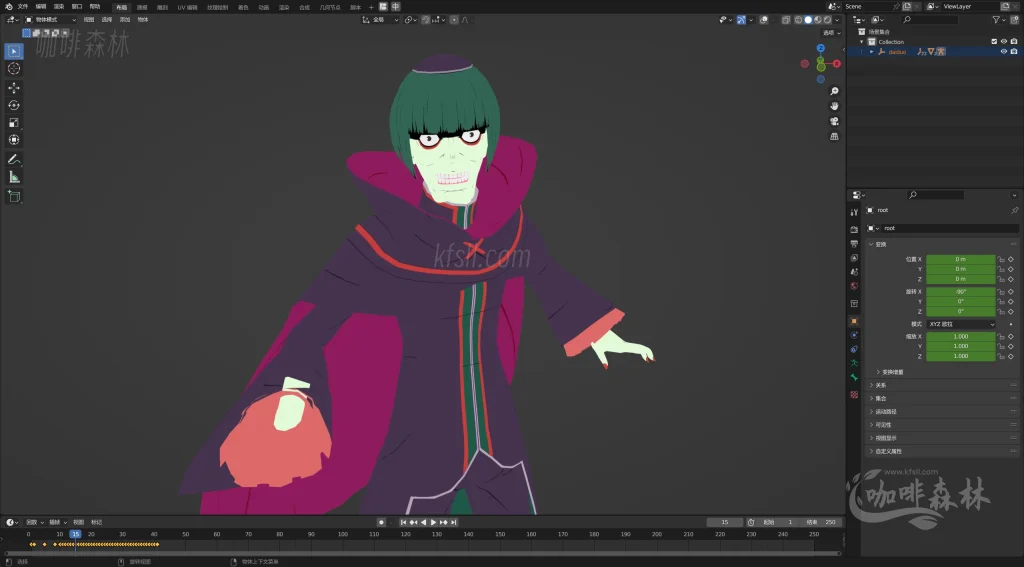
Task: Click the viewport pan hand icon
Action: tap(834, 106)
